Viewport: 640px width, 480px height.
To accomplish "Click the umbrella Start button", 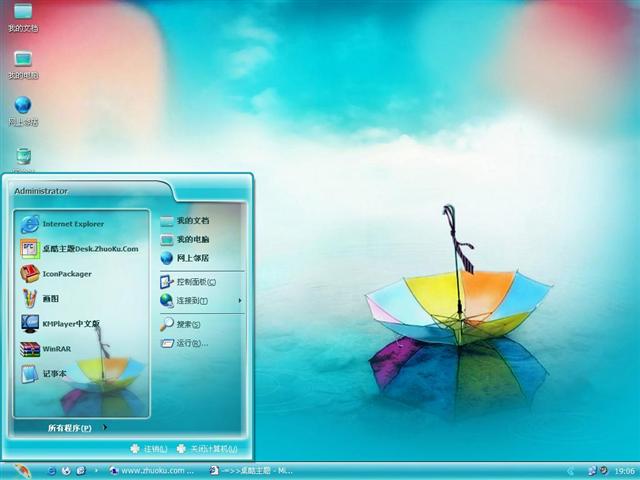I will point(22,471).
